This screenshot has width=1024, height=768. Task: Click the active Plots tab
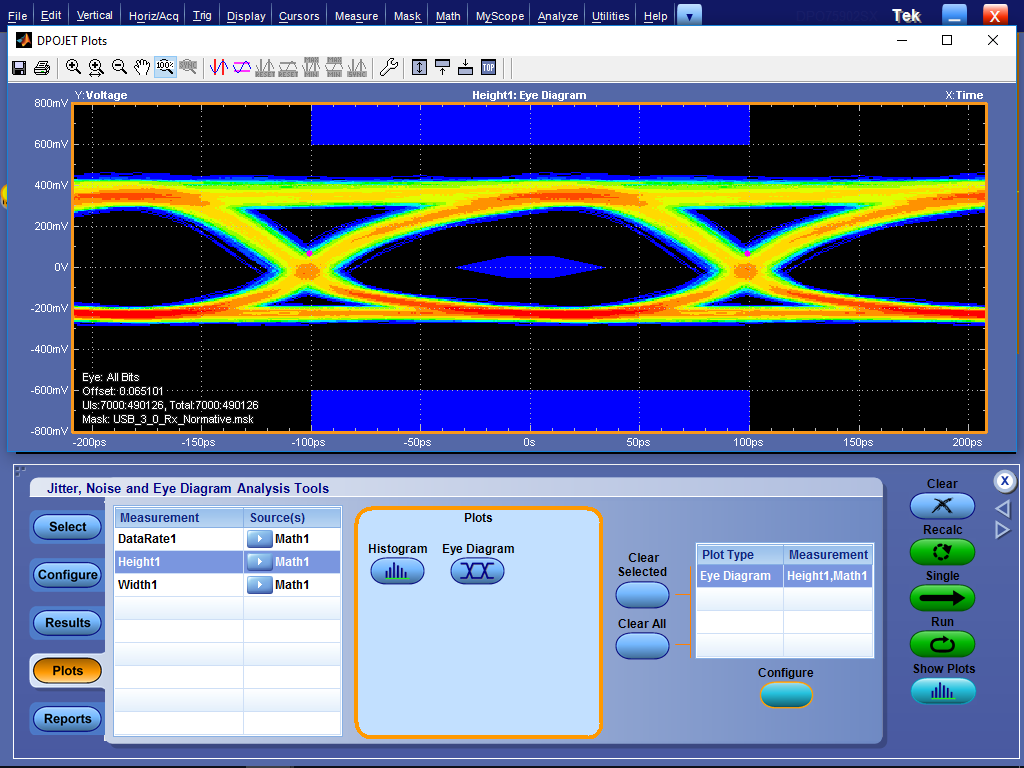[67, 671]
